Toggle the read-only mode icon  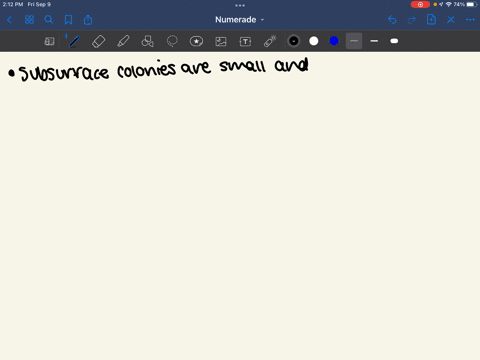click(49, 41)
